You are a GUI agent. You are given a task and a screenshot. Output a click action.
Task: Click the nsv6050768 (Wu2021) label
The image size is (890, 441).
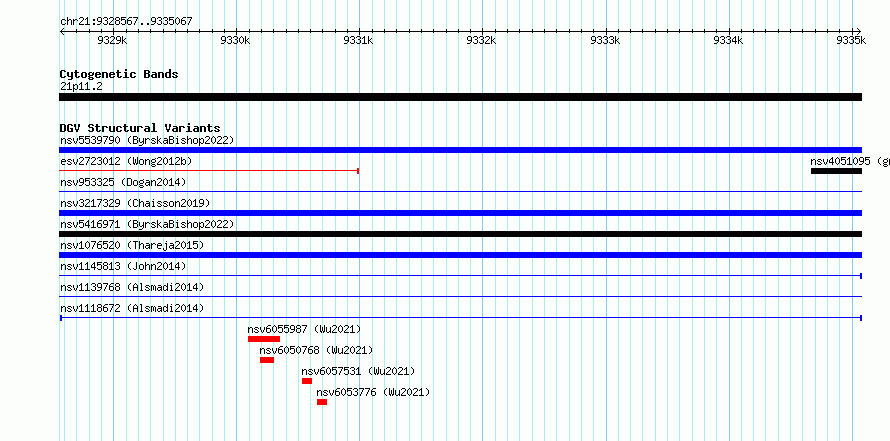316,350
